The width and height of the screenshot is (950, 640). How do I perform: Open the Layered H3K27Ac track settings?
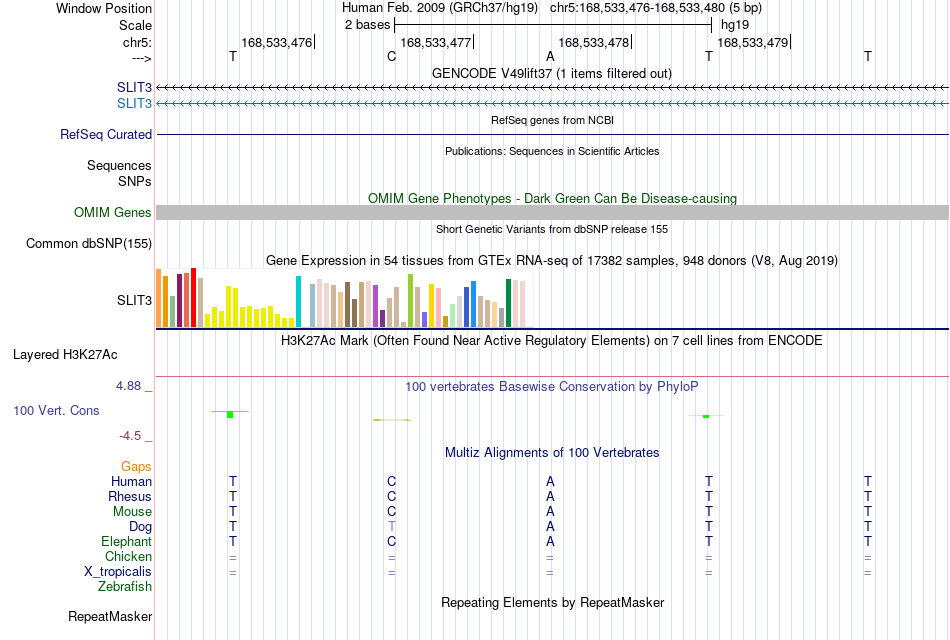65,355
